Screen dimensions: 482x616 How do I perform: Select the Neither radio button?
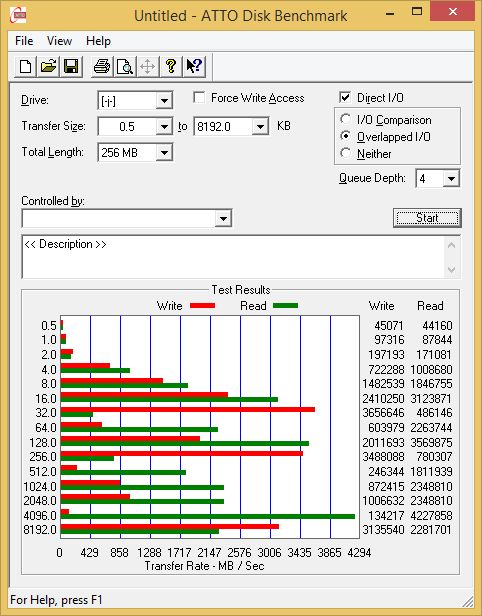point(345,153)
